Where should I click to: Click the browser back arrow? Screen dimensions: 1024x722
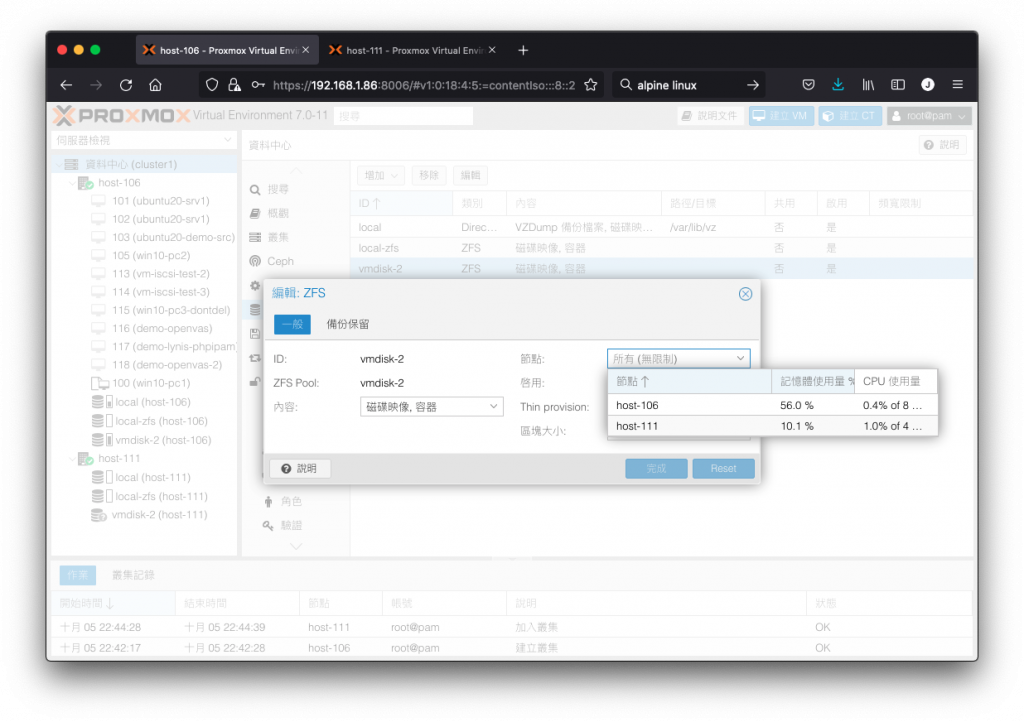coord(66,85)
